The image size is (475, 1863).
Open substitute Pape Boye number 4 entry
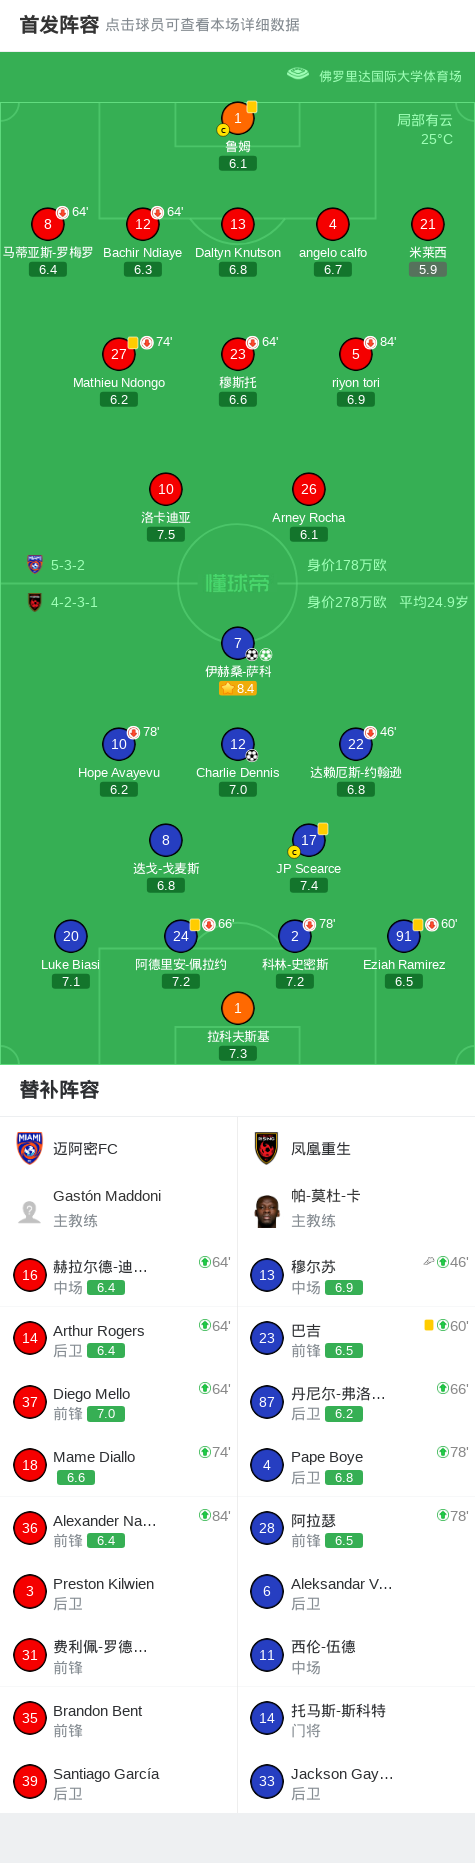356,1465
